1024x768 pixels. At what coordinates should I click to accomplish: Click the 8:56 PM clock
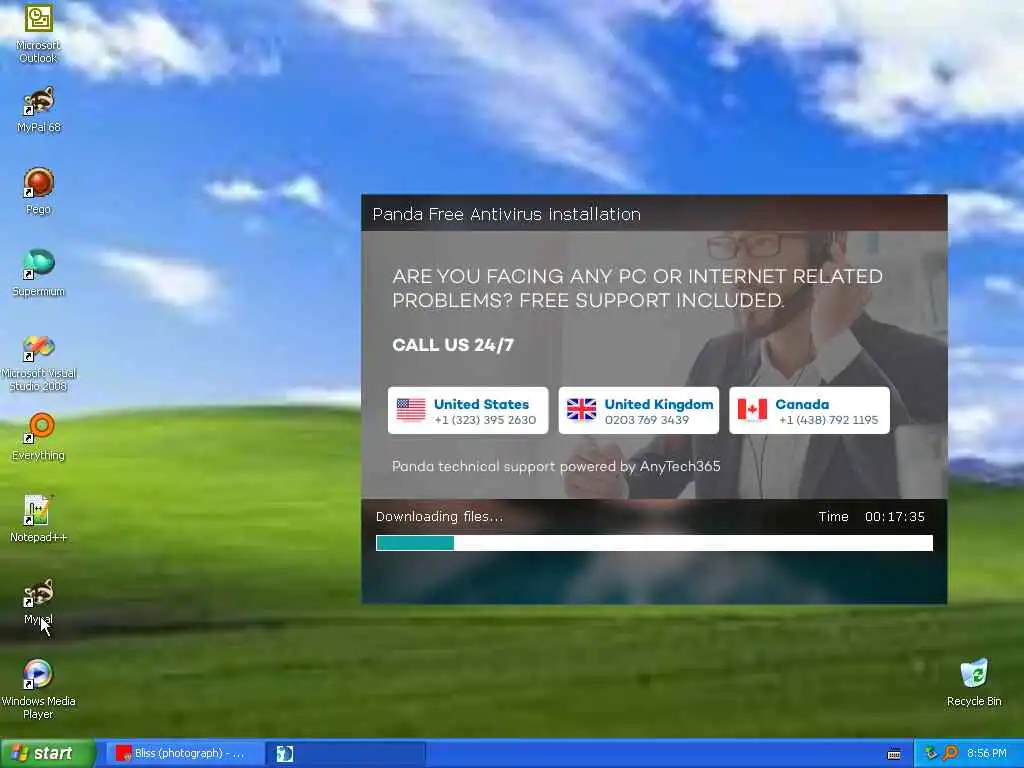click(986, 753)
